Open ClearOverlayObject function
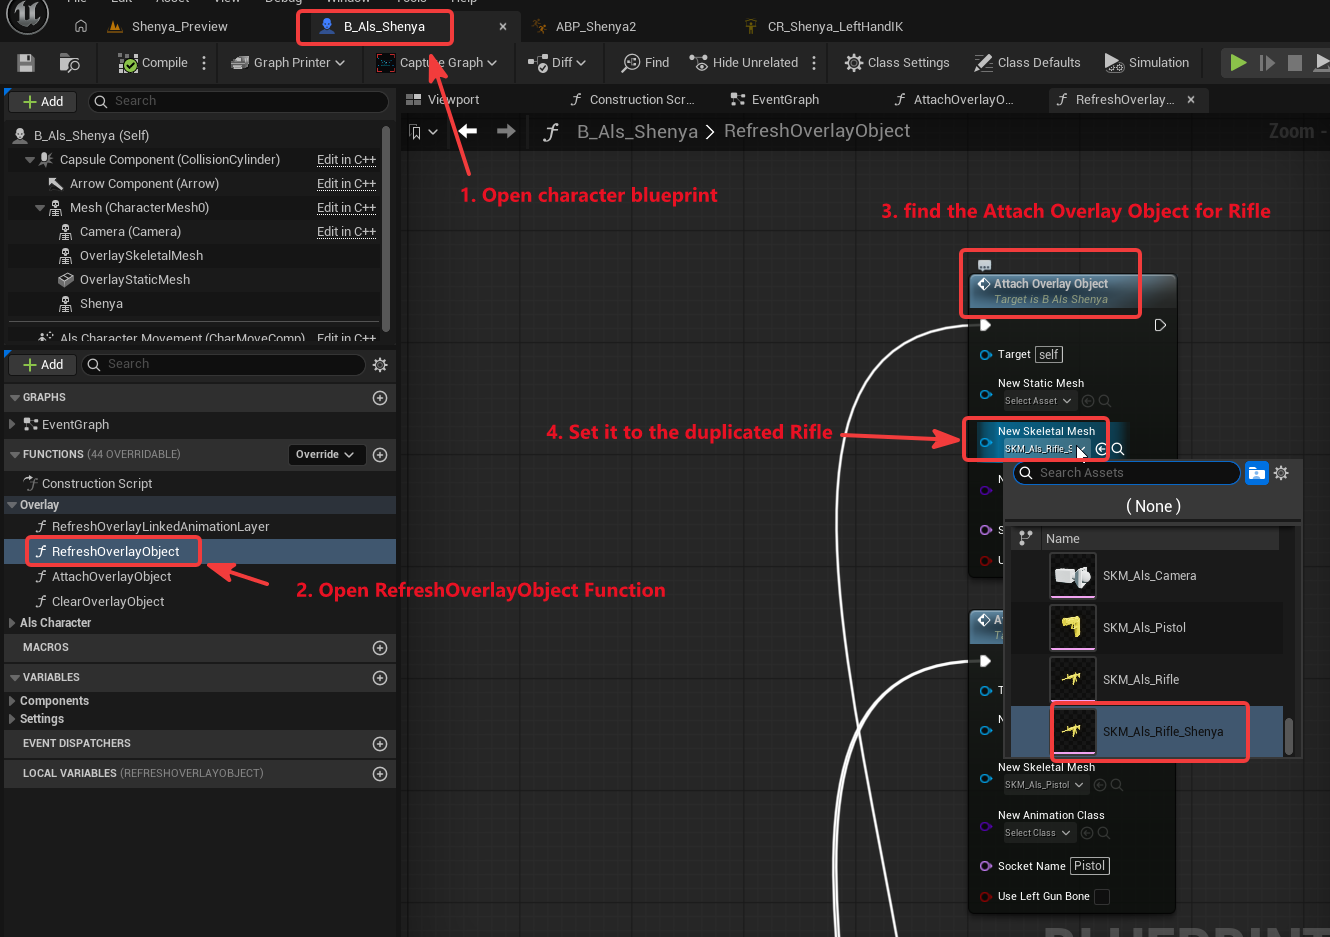1330x937 pixels. click(x=108, y=602)
